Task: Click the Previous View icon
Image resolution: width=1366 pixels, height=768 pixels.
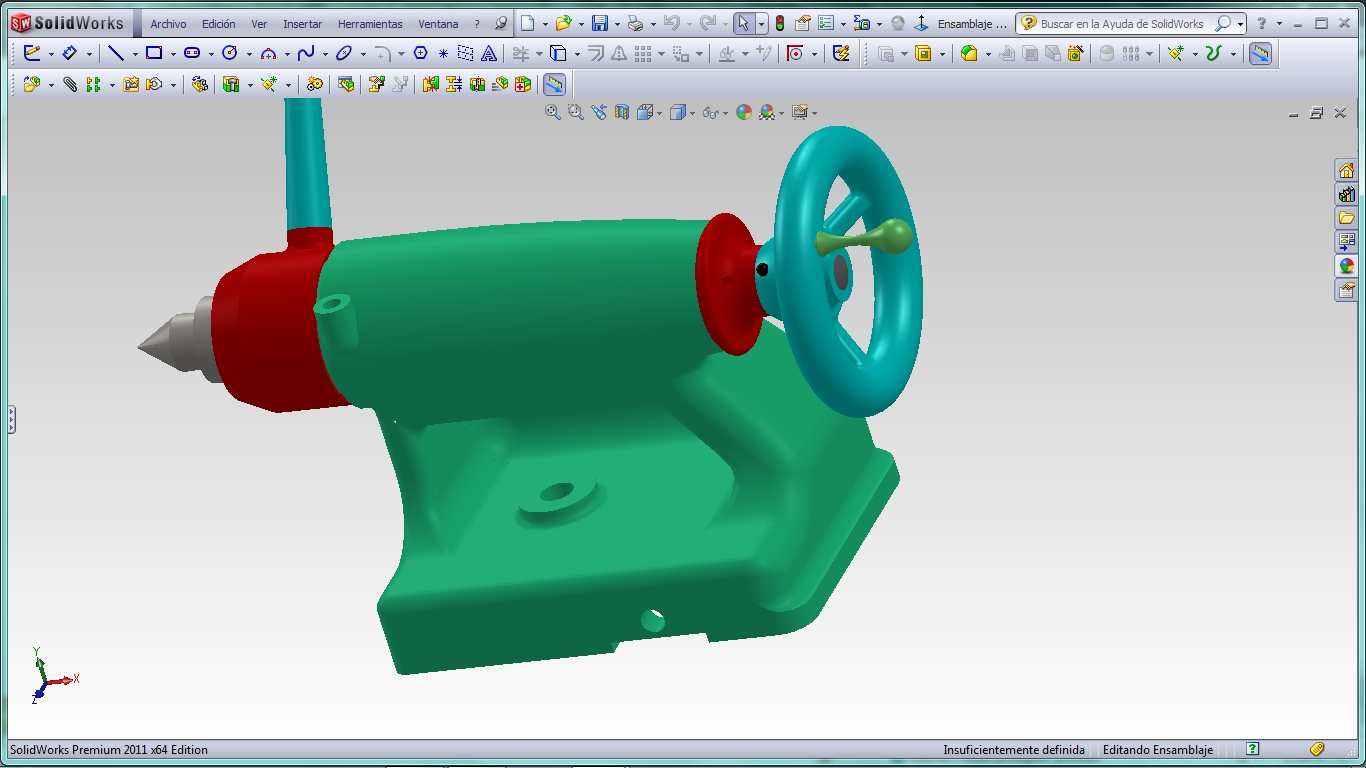Action: pos(599,113)
